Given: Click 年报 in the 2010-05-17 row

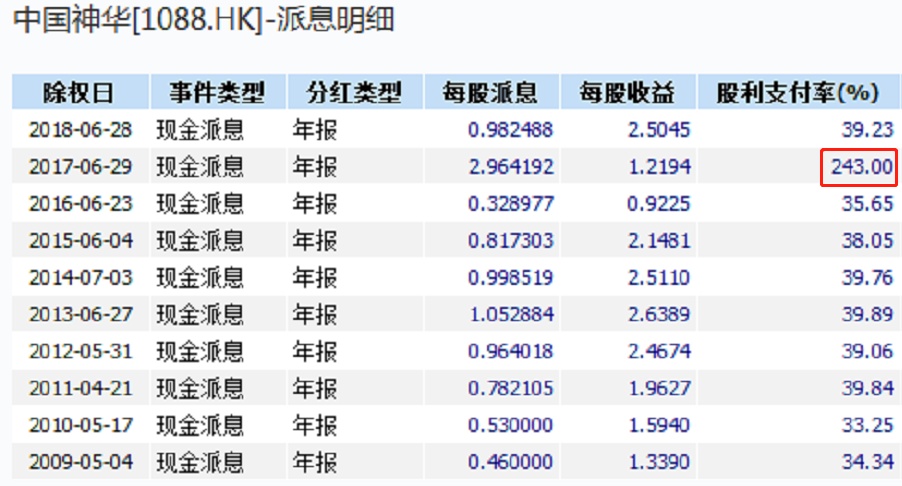Looking at the screenshot, I should pyautogui.click(x=315, y=424).
